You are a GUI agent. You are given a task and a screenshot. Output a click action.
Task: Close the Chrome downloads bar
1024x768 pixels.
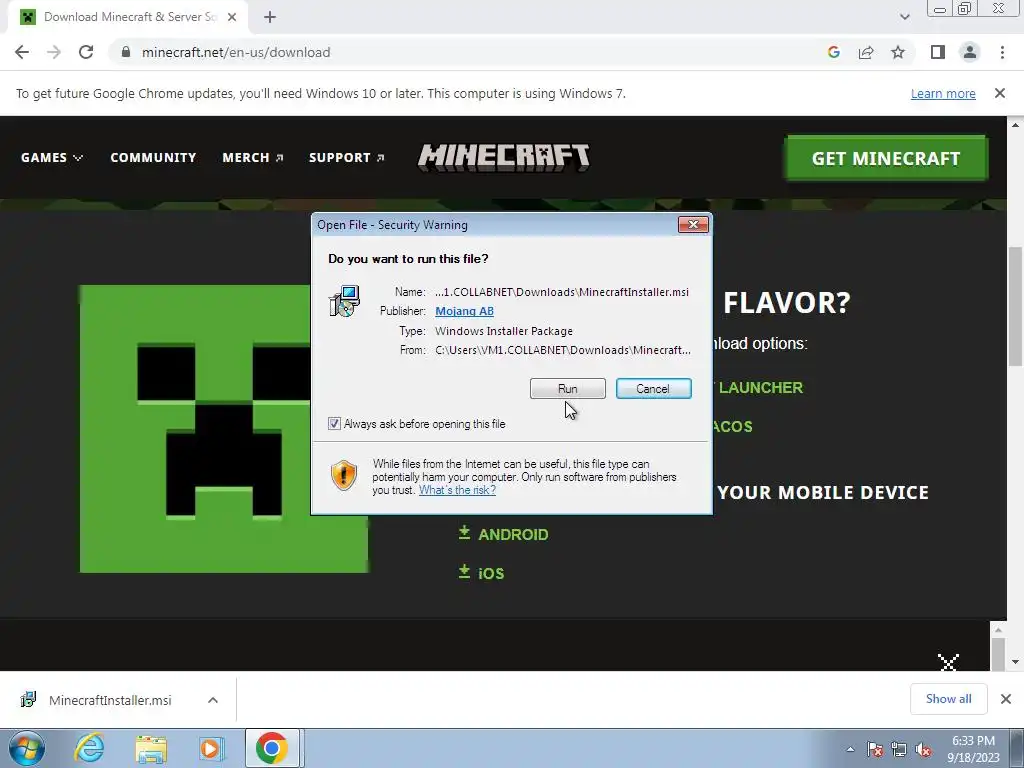click(x=1006, y=699)
